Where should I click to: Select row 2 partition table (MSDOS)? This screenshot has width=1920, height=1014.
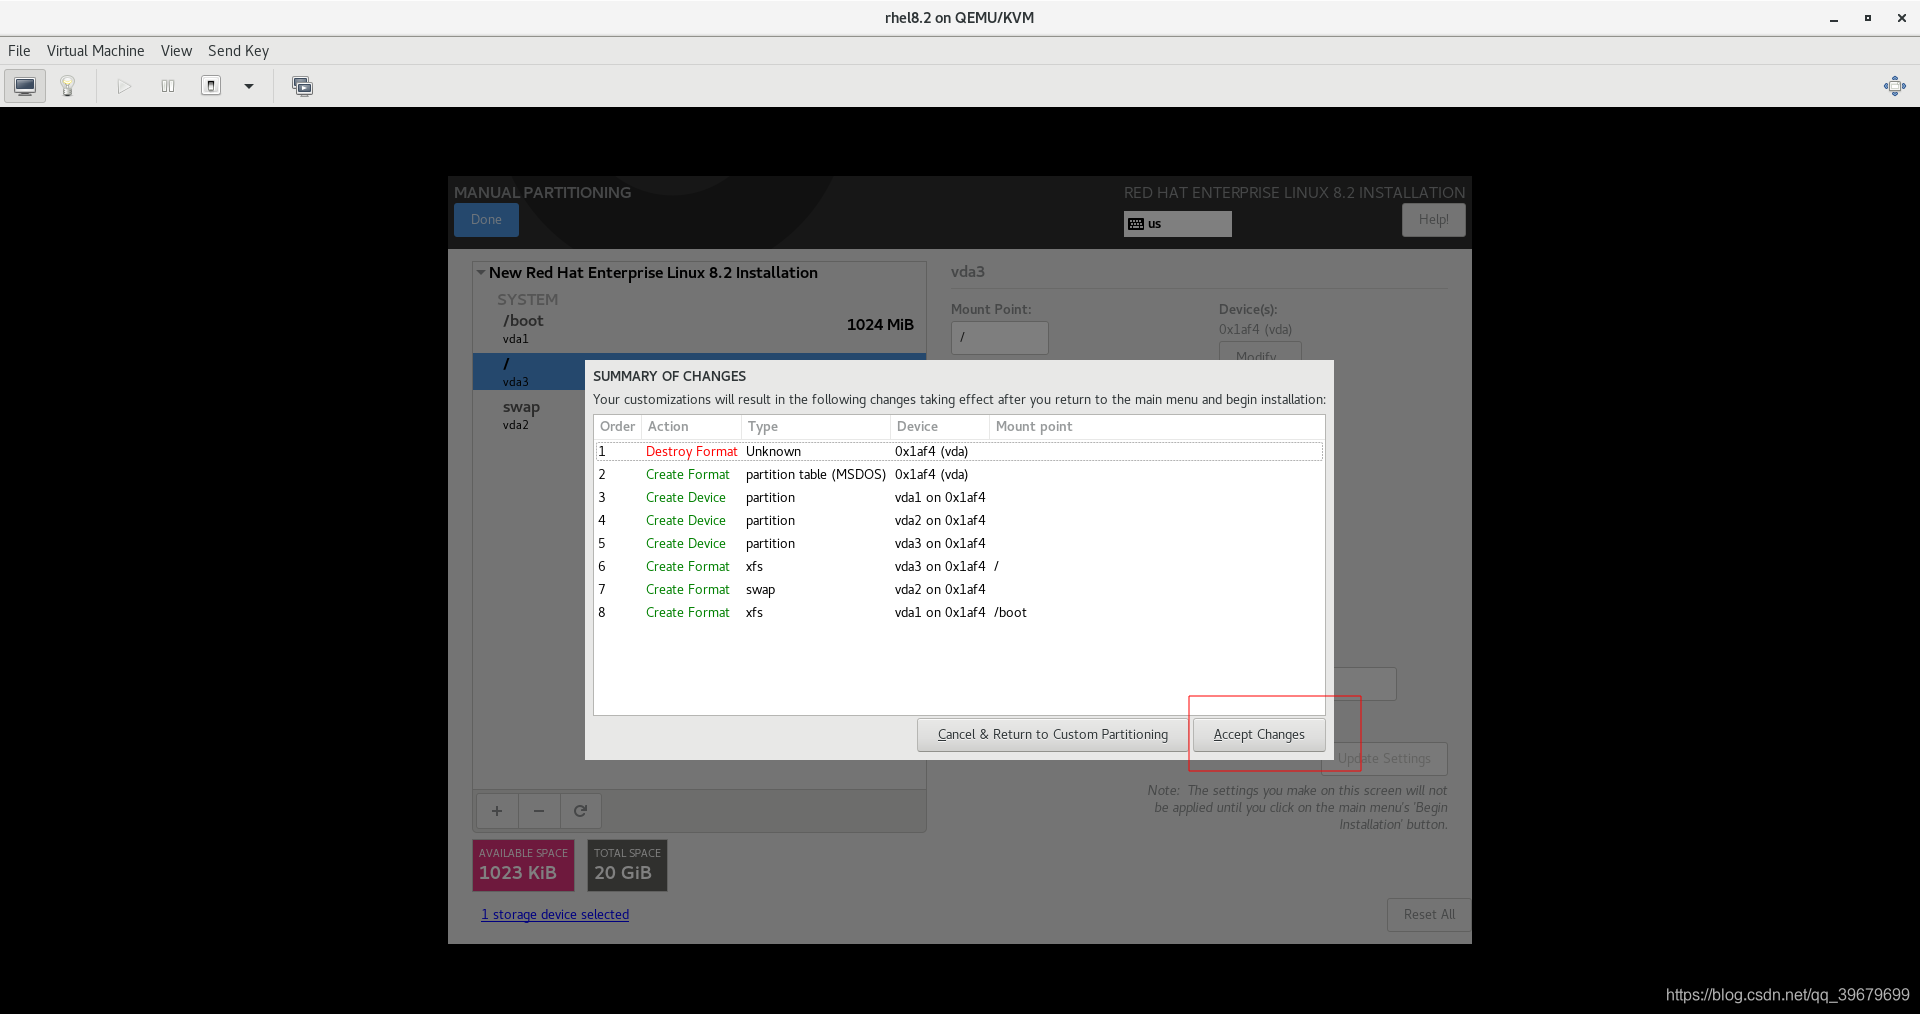959,475
